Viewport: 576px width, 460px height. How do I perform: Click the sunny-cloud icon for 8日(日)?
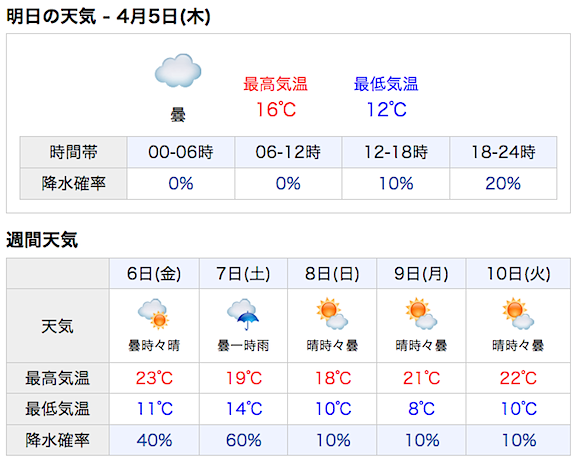coord(332,314)
